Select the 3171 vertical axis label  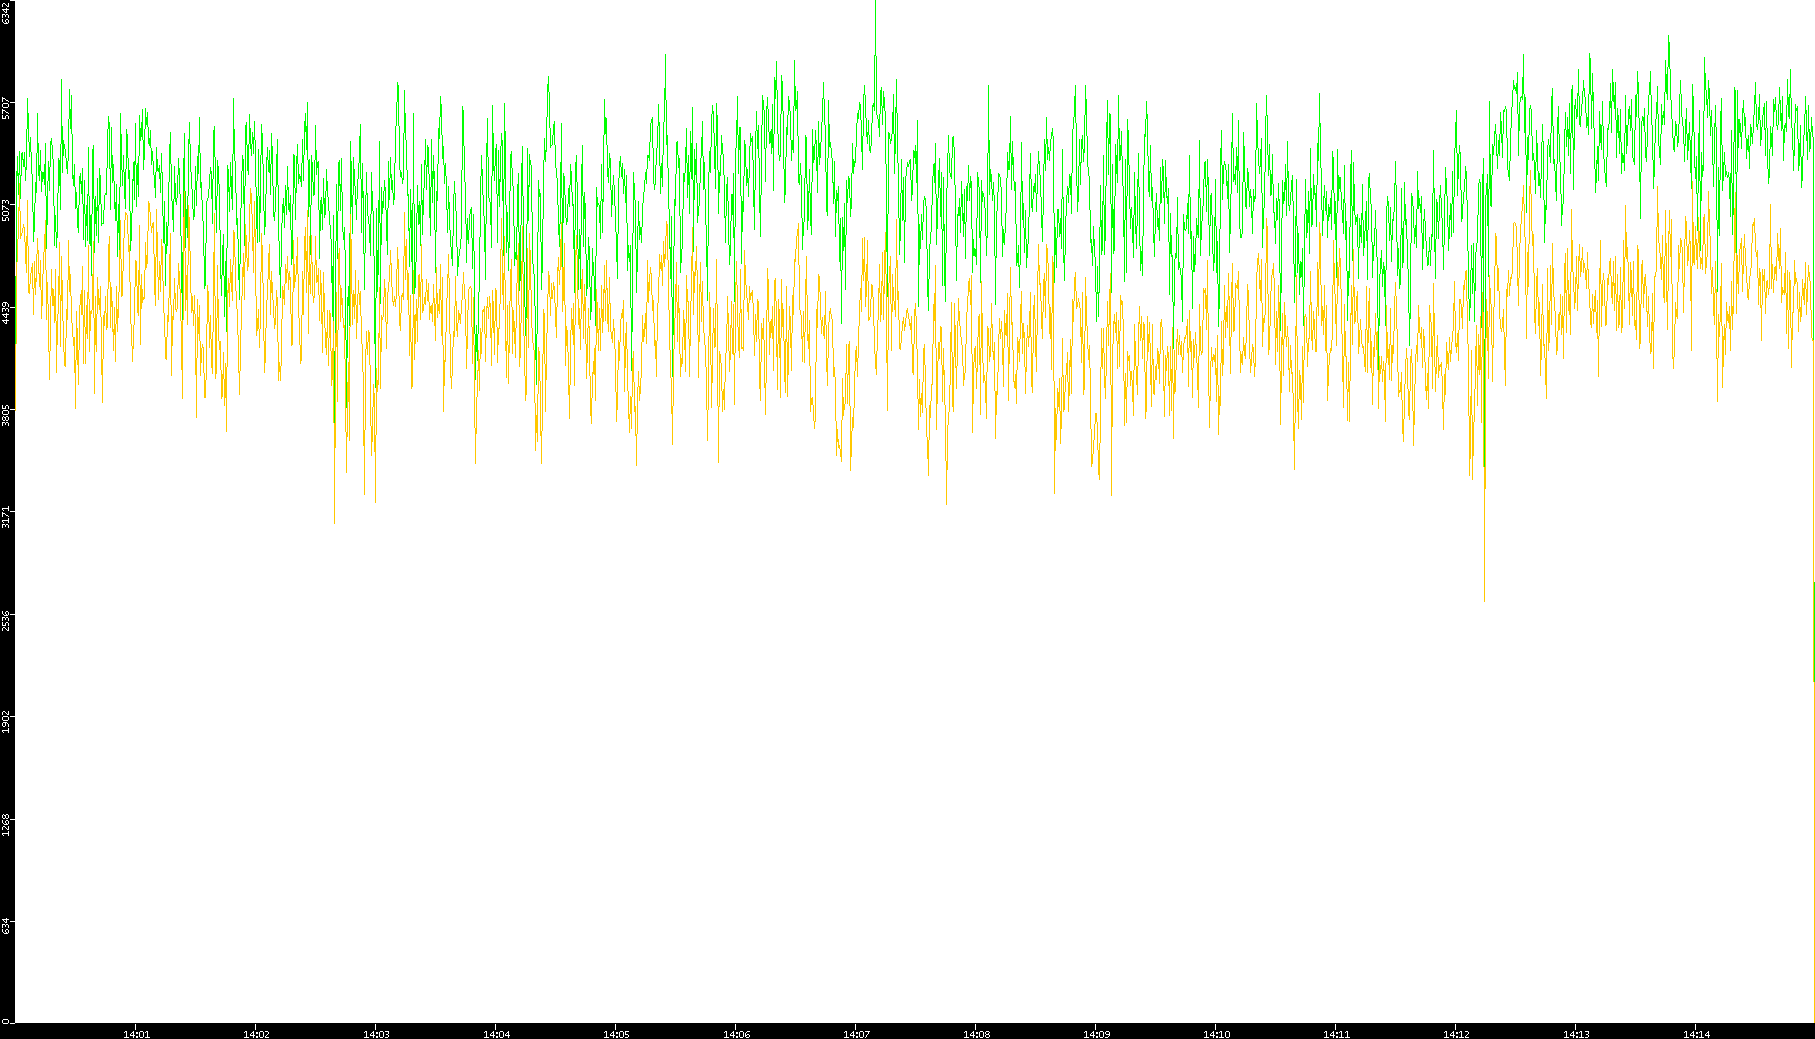(x=7, y=517)
